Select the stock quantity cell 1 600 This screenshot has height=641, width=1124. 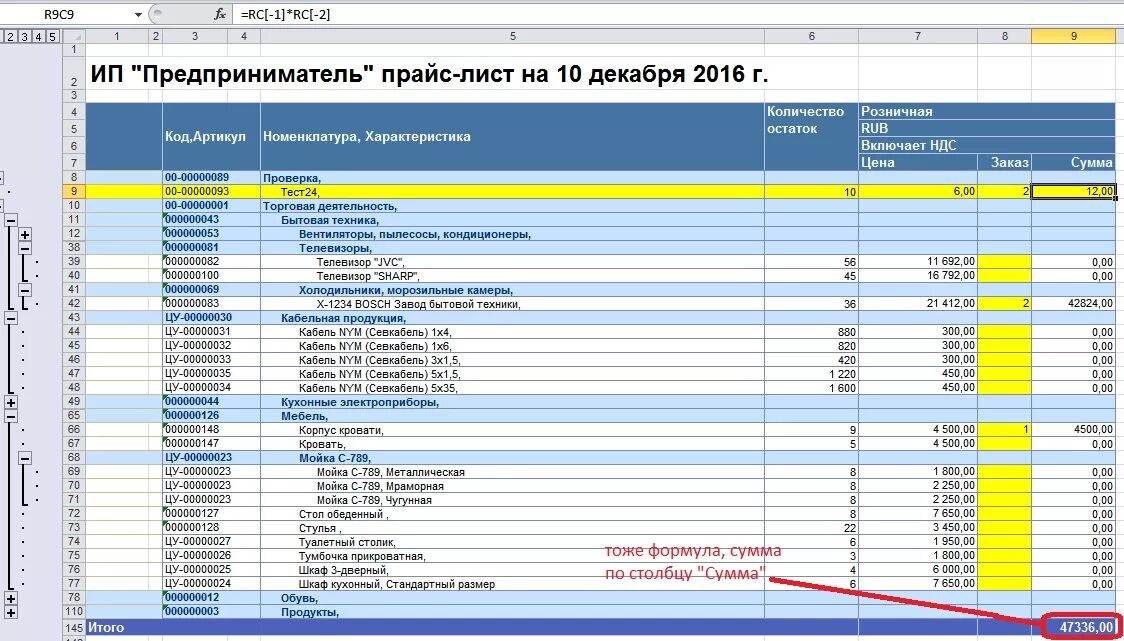click(x=811, y=388)
